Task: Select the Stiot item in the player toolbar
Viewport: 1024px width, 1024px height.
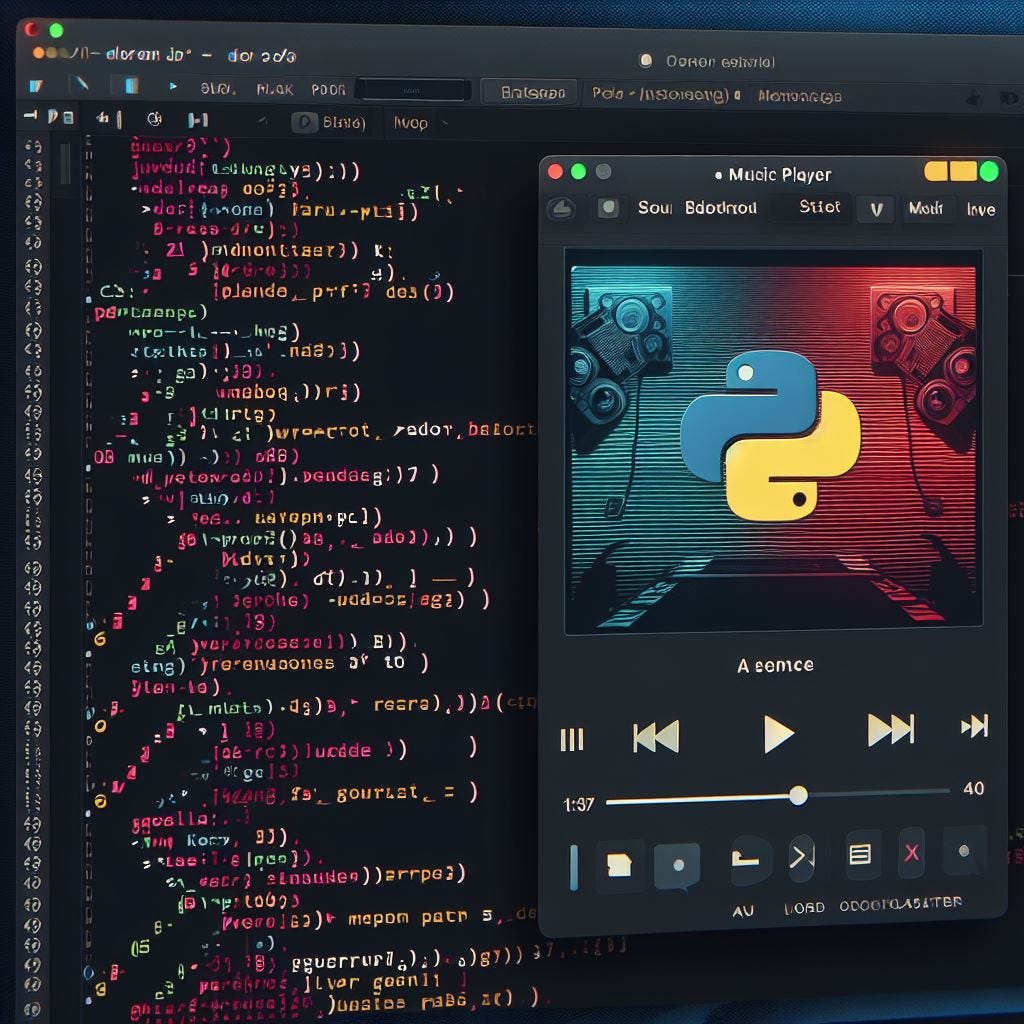Action: 819,207
